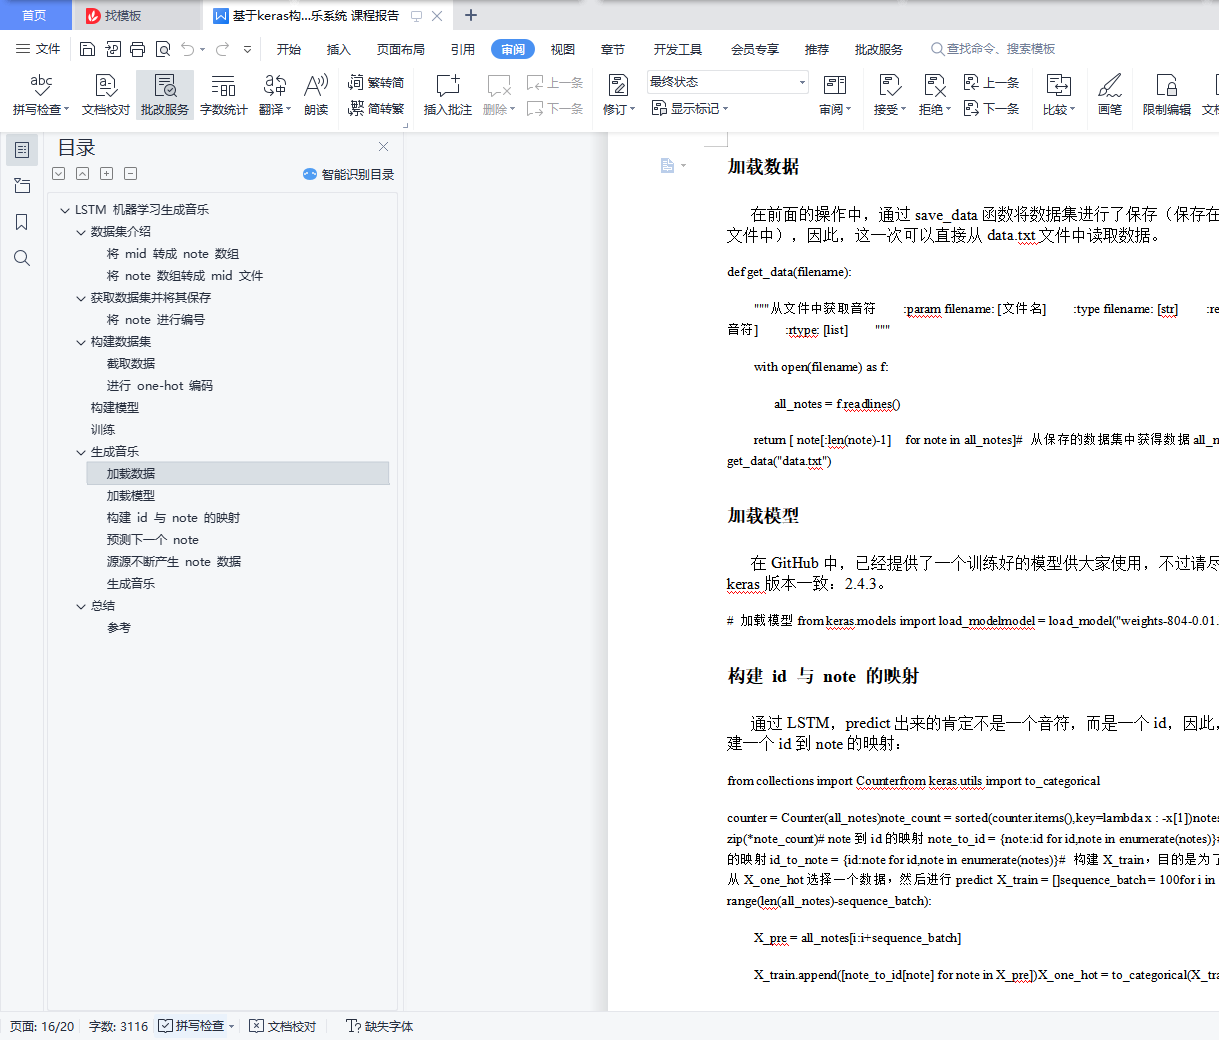1219x1040 pixels.
Task: Switch to the 插入 ribbon tab
Action: coord(339,49)
